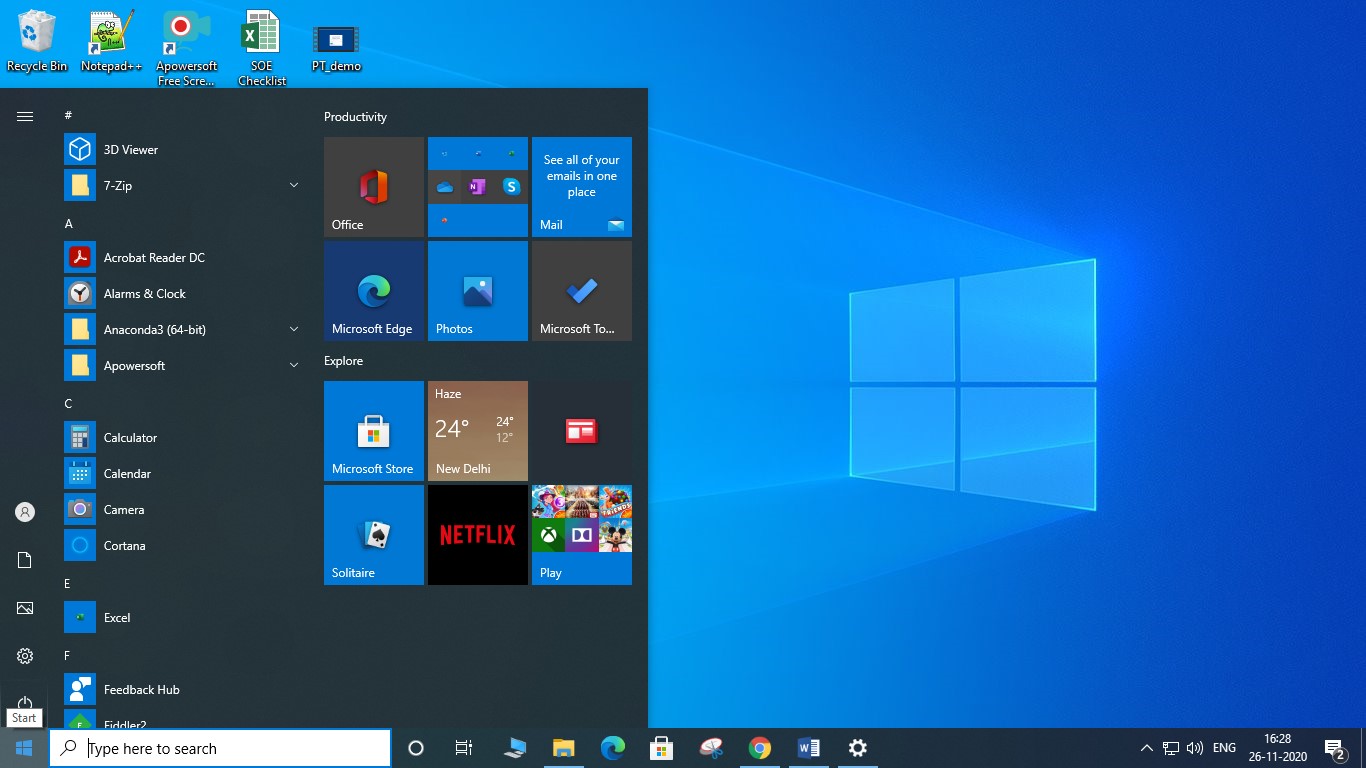Open File Explorer on taskbar
The width and height of the screenshot is (1366, 768).
pyautogui.click(x=564, y=748)
